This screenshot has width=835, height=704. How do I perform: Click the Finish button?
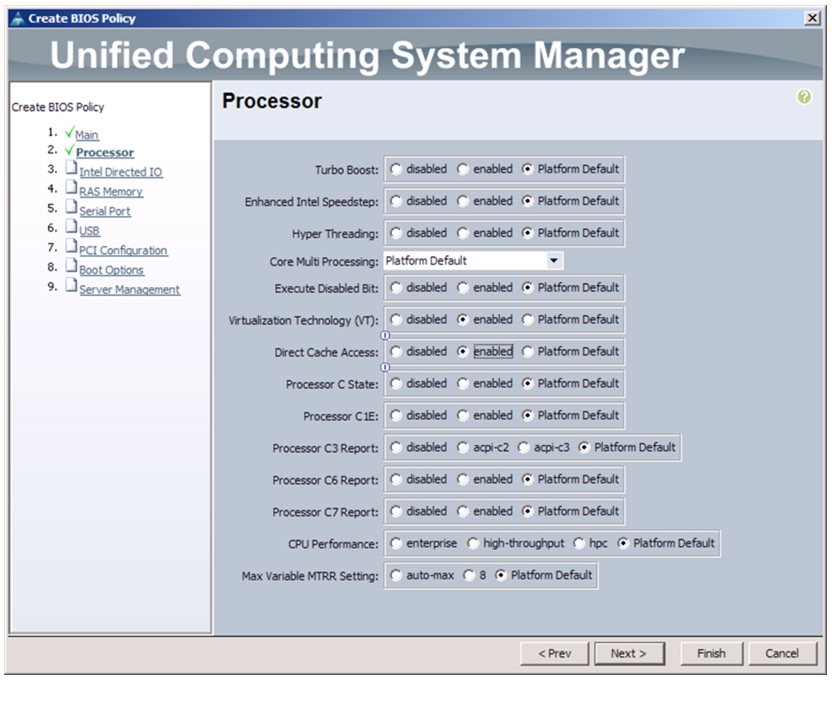(711, 653)
